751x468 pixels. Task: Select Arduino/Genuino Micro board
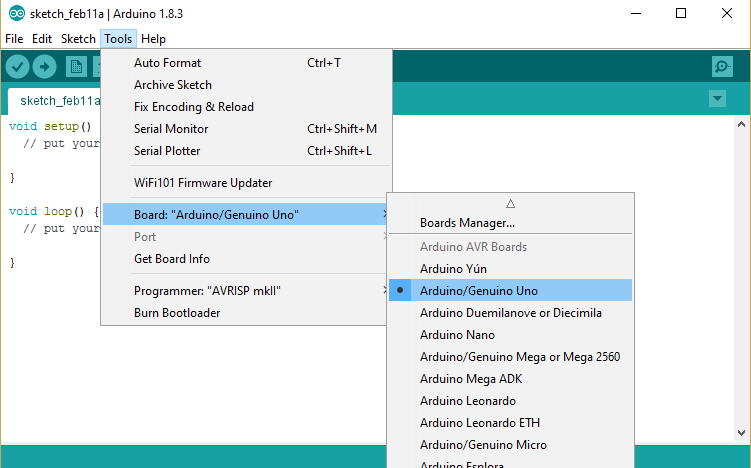pyautogui.click(x=511, y=445)
